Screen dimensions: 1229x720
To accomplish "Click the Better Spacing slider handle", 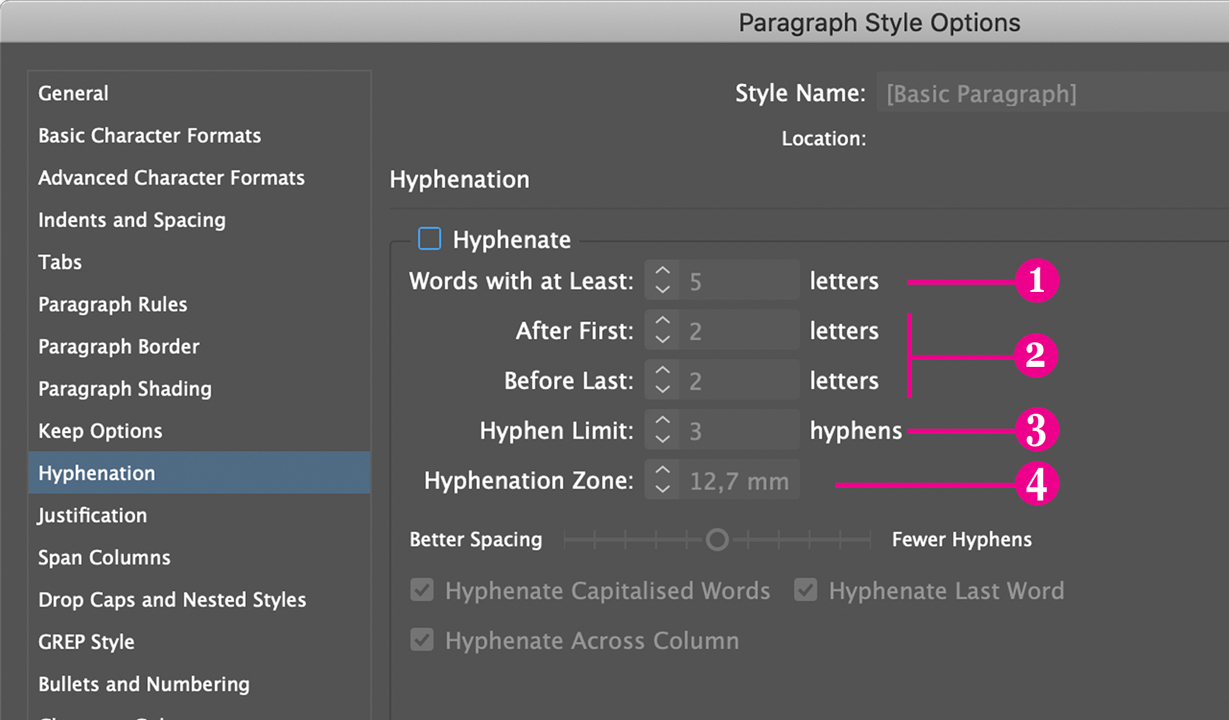I will point(717,539).
